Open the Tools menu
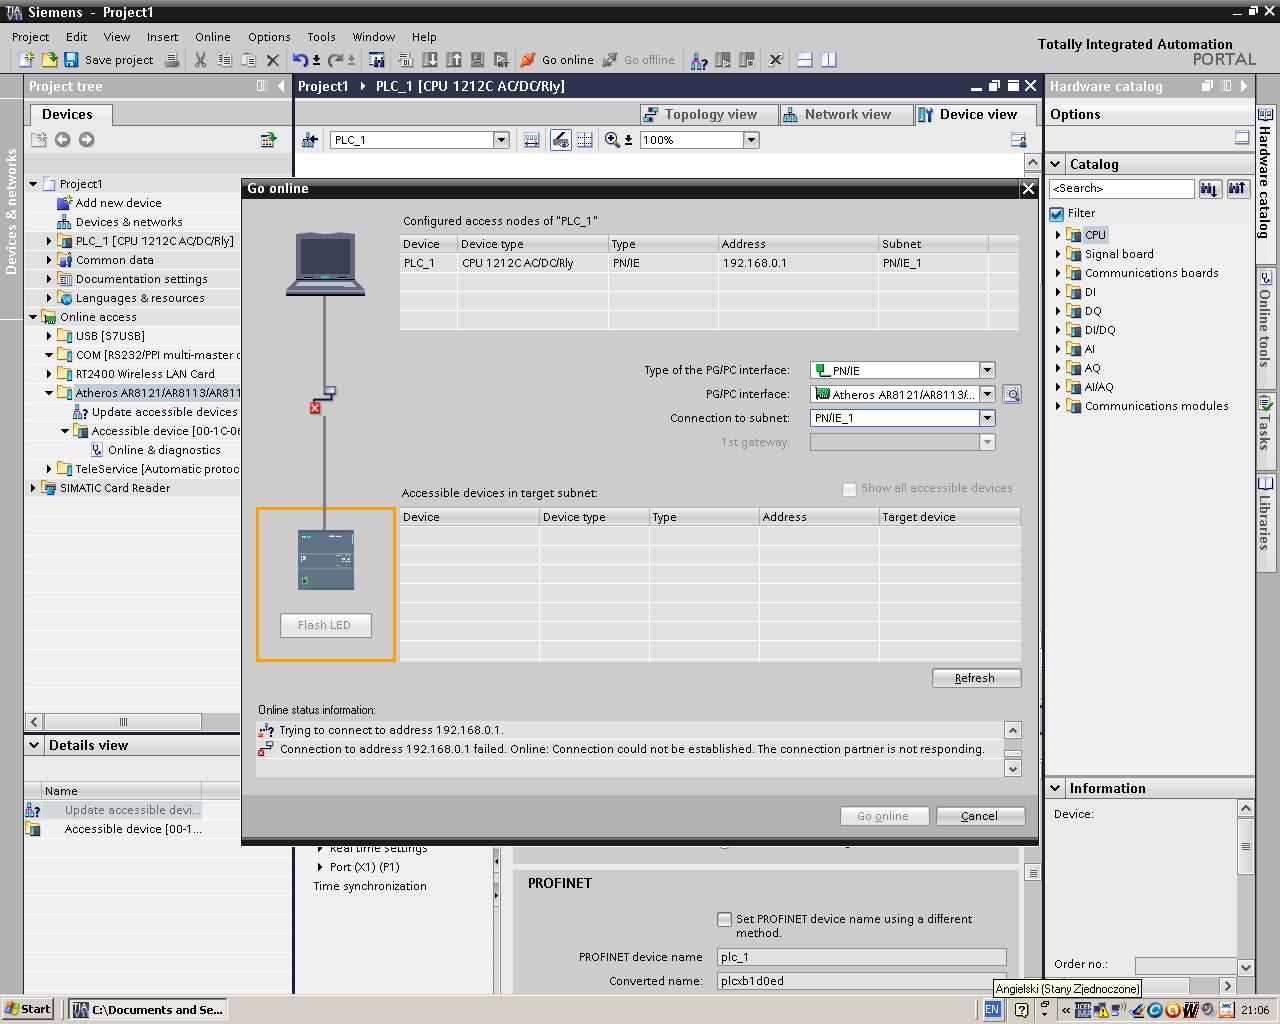 click(321, 37)
